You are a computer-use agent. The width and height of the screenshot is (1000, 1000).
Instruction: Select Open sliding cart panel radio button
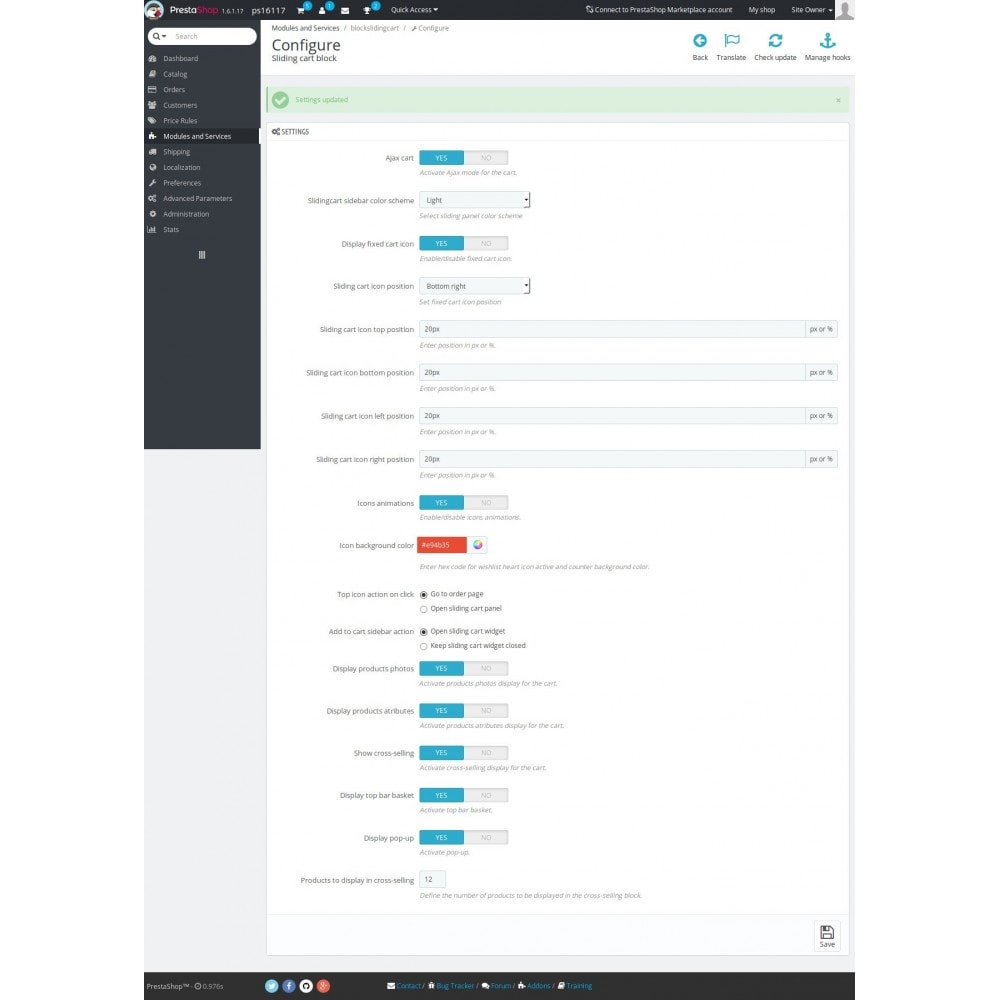tap(424, 608)
